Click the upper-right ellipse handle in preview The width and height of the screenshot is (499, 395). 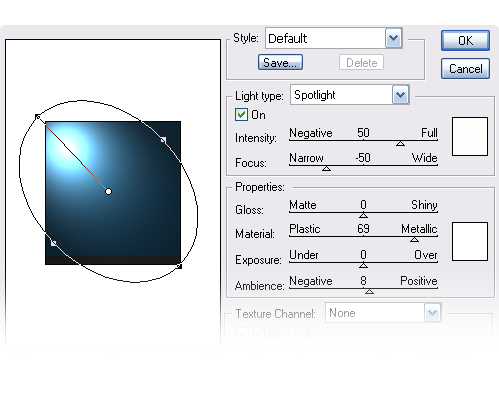tap(163, 140)
